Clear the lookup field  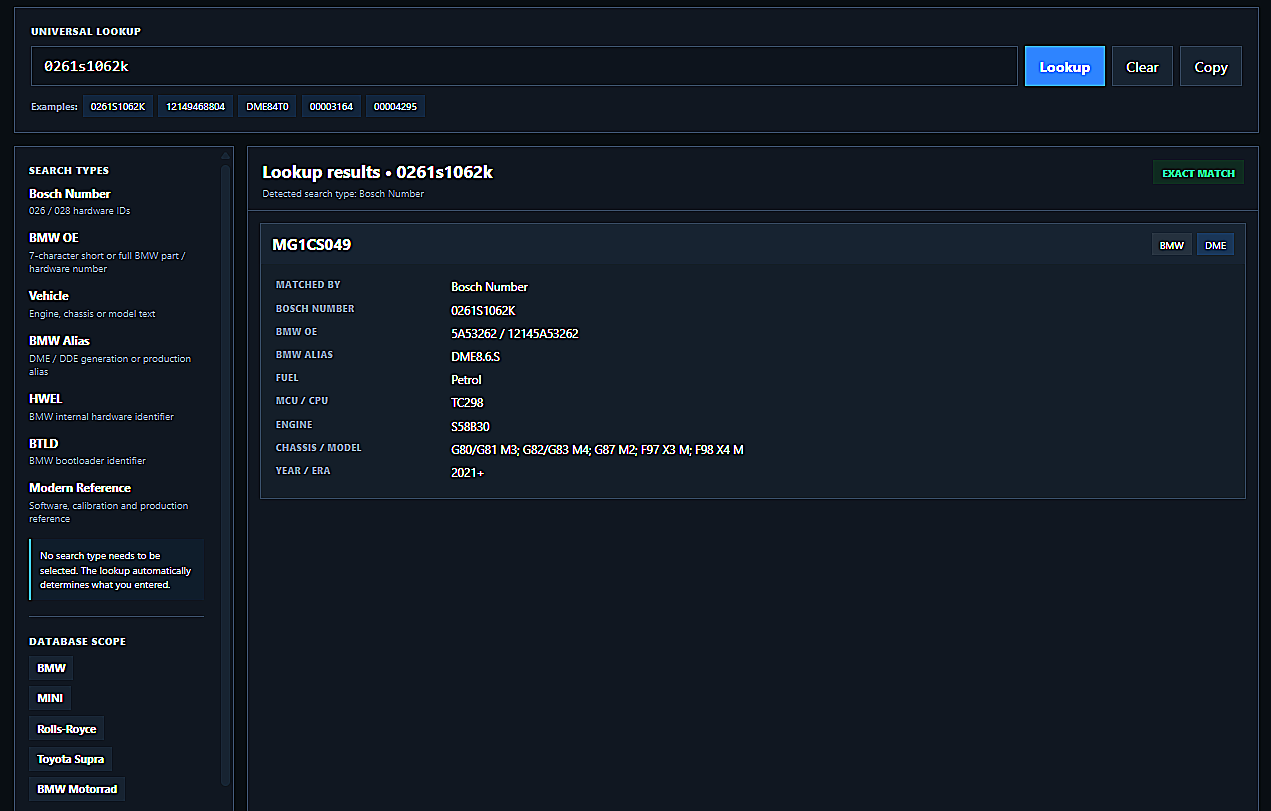(x=1142, y=66)
